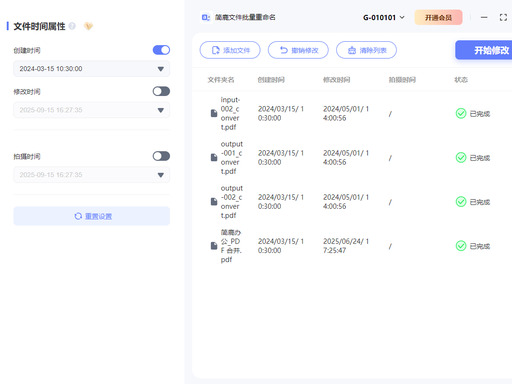This screenshot has height=384, width=512.
Task: Click green check status for output-001_convert.pdf
Action: pyautogui.click(x=461, y=158)
